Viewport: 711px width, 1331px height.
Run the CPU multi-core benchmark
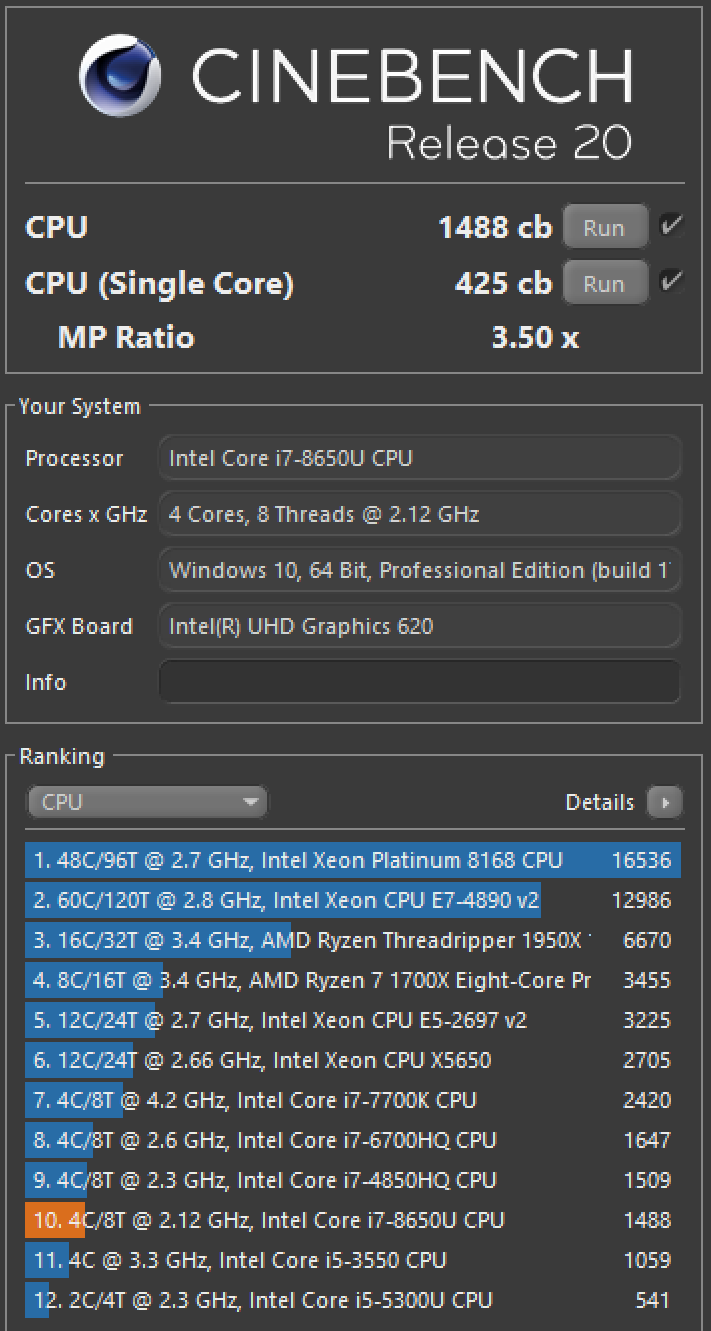[x=604, y=228]
